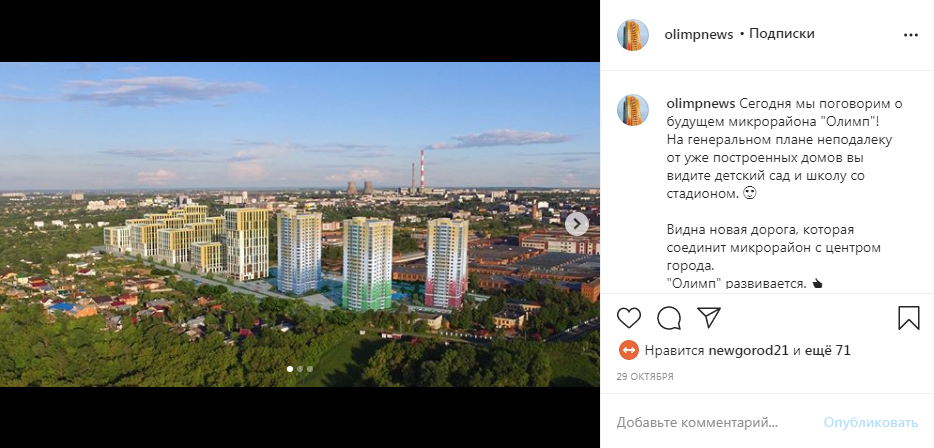Share post using paper plane icon

(709, 318)
